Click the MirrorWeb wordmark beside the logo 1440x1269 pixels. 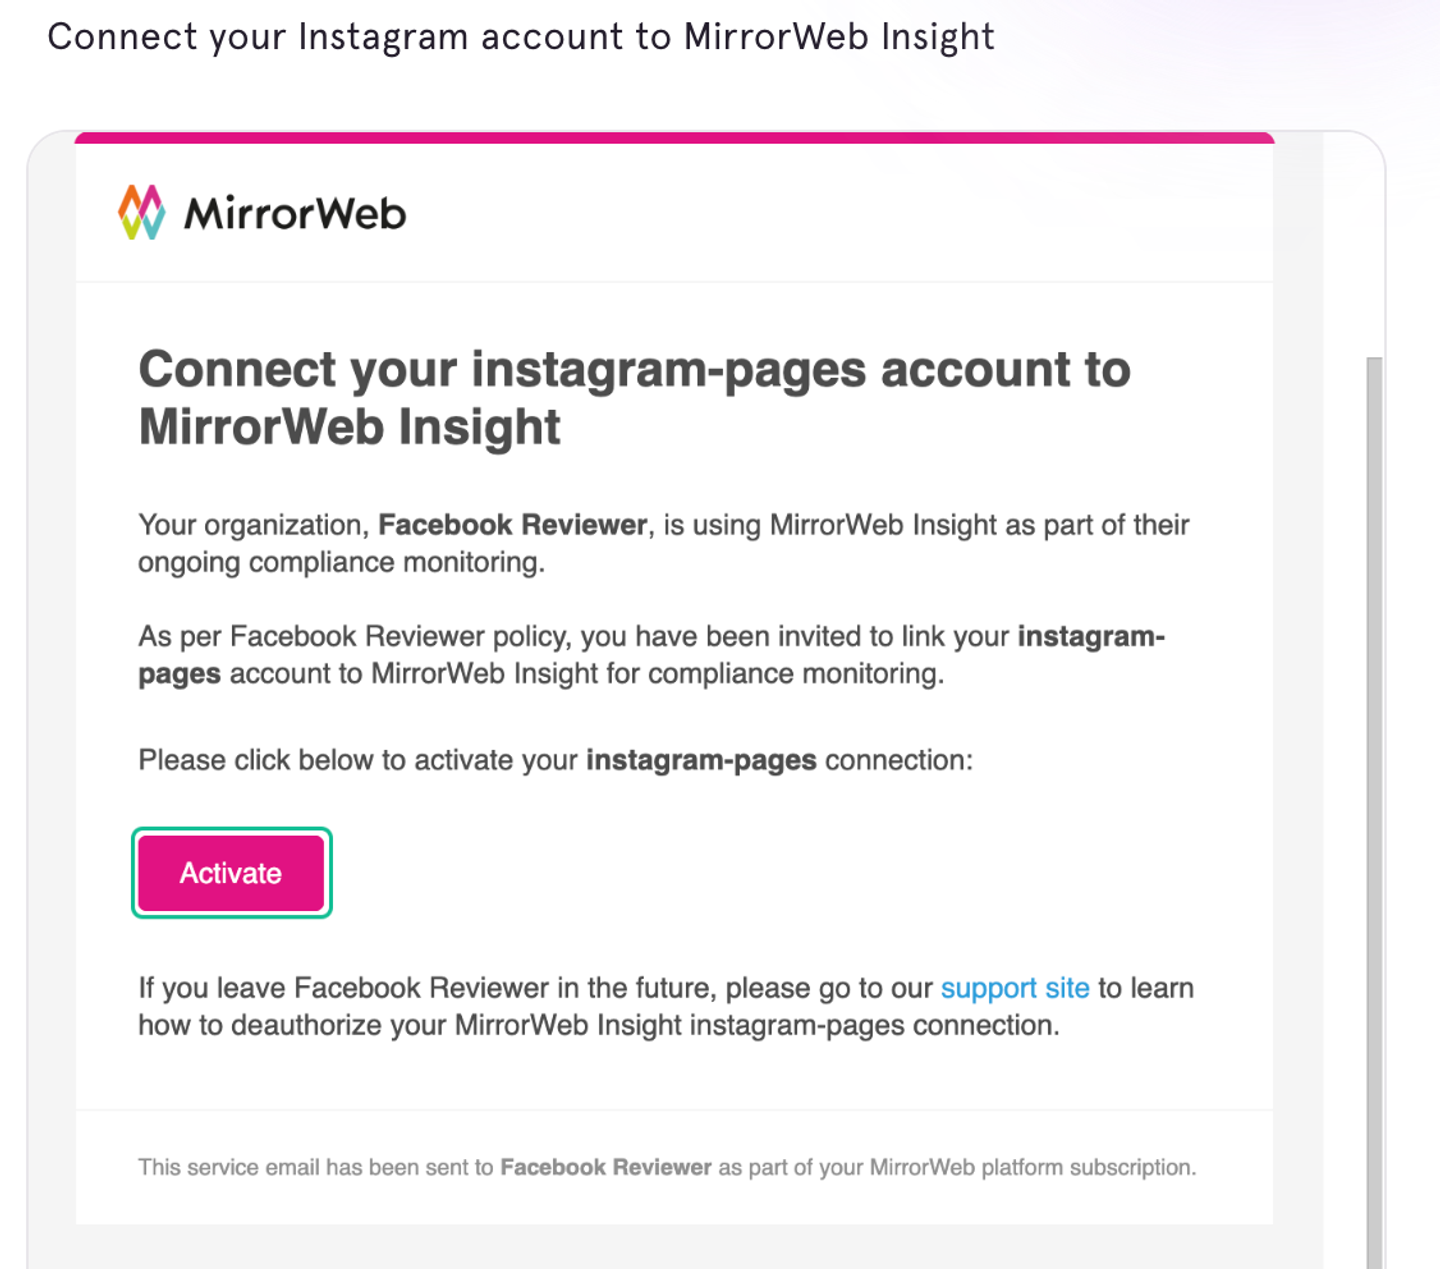click(295, 214)
